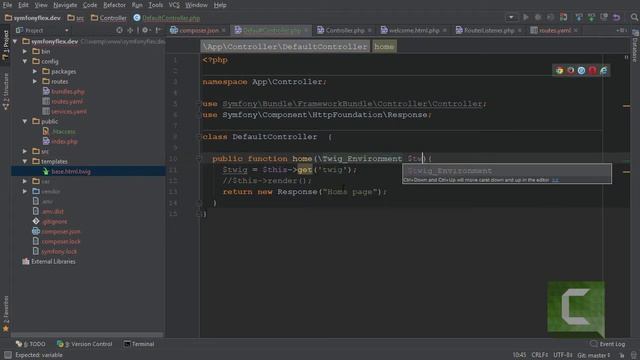
Task: Expand the vendor folder
Action: (25, 191)
